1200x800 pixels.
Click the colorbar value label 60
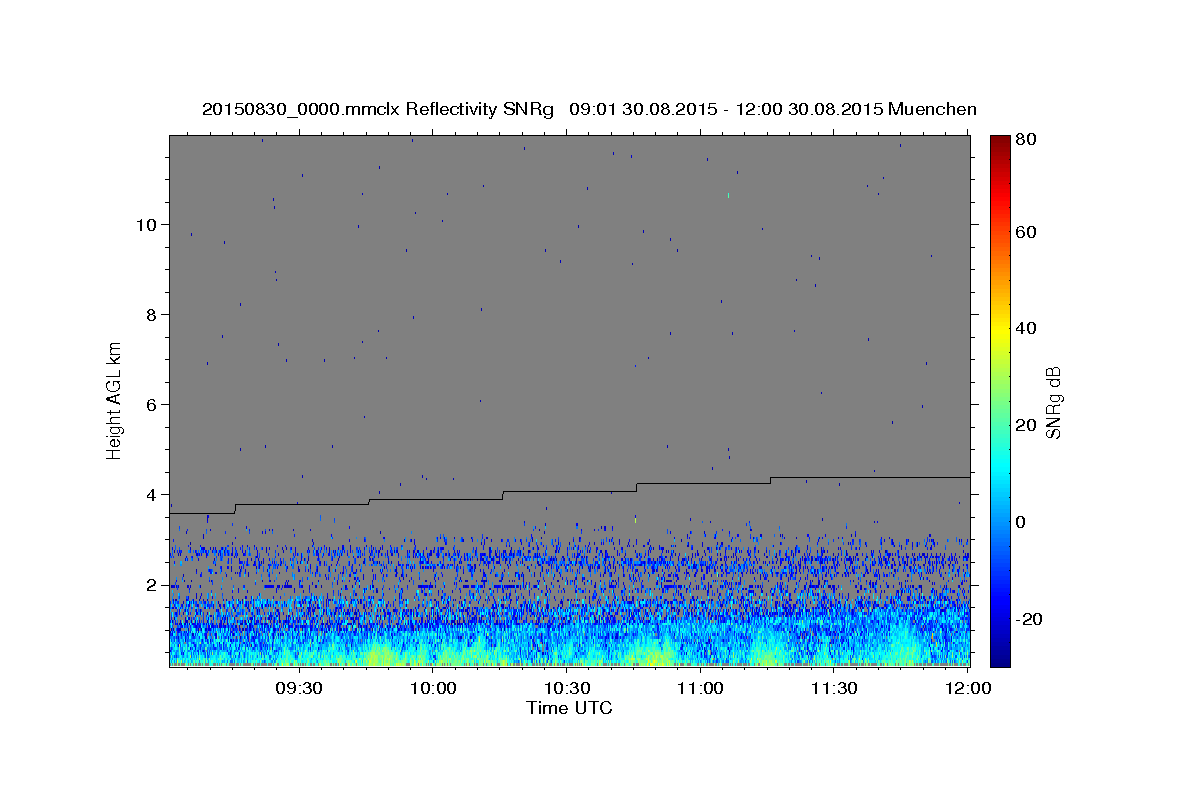[1028, 232]
